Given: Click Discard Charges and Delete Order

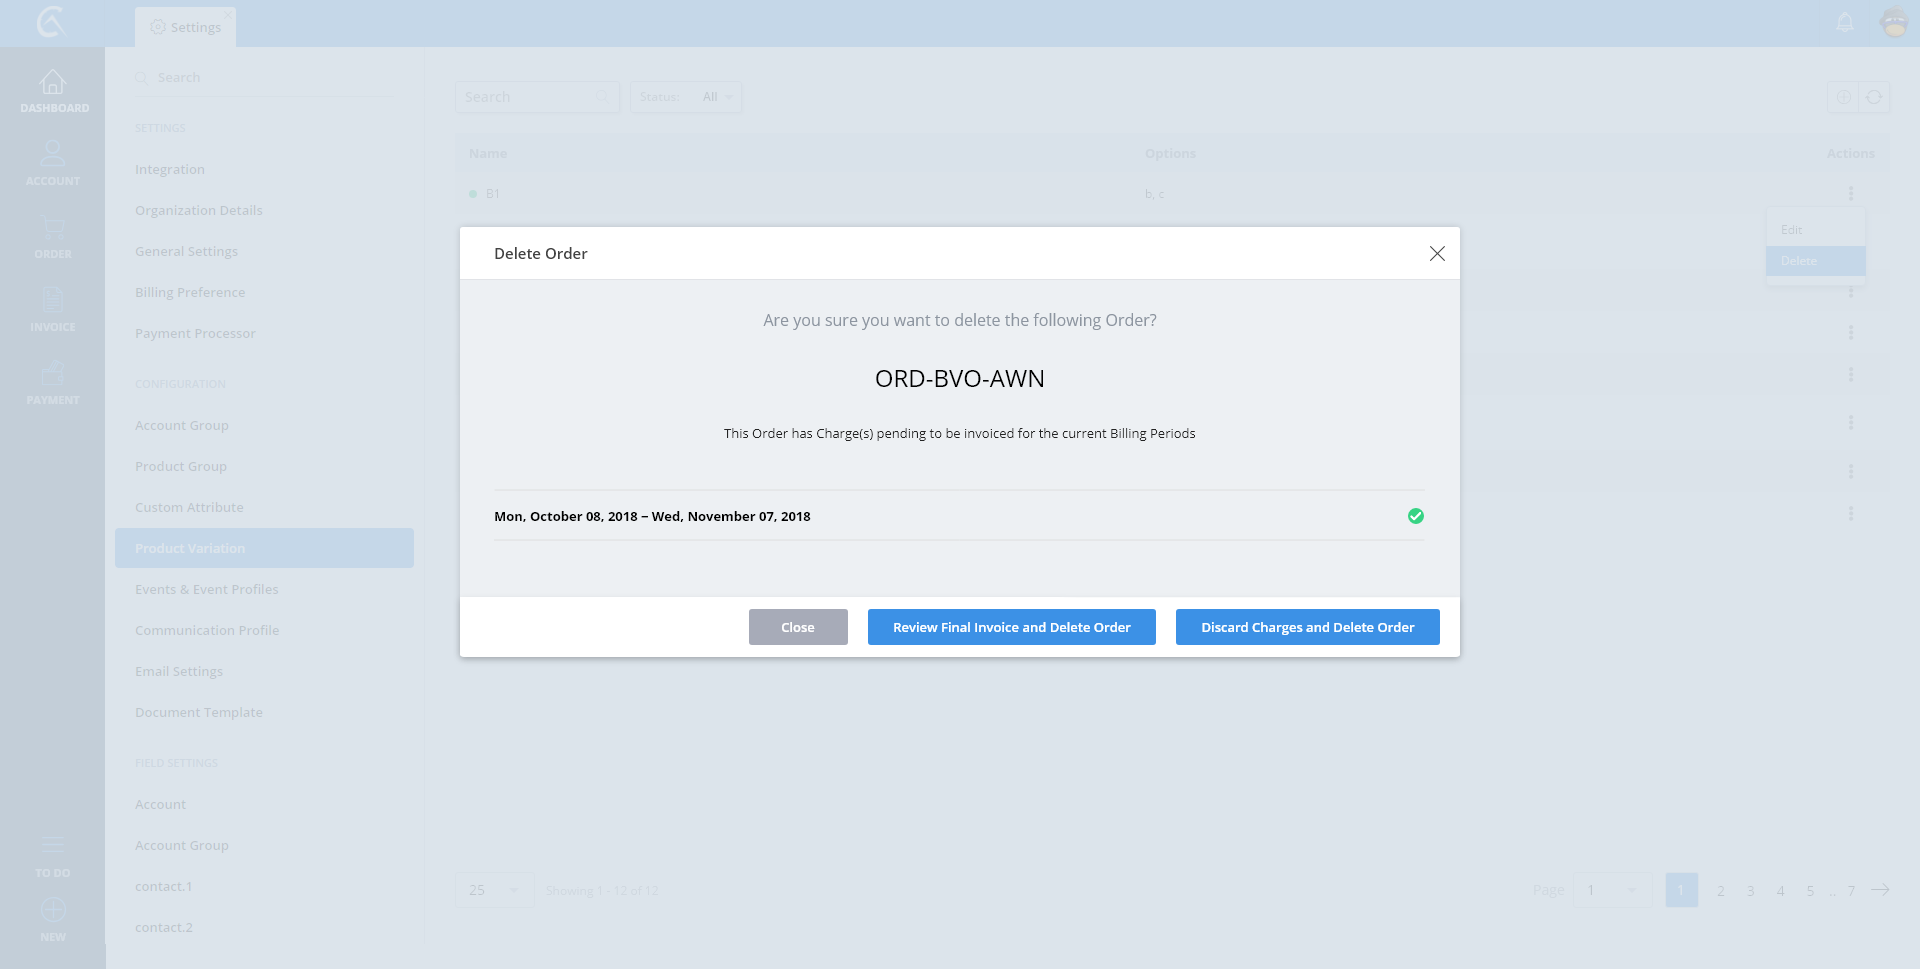Looking at the screenshot, I should point(1307,627).
